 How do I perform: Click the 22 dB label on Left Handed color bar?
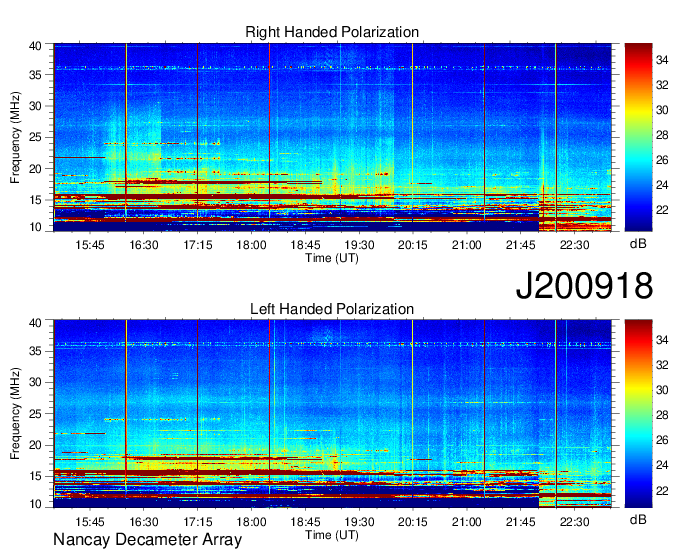point(662,491)
